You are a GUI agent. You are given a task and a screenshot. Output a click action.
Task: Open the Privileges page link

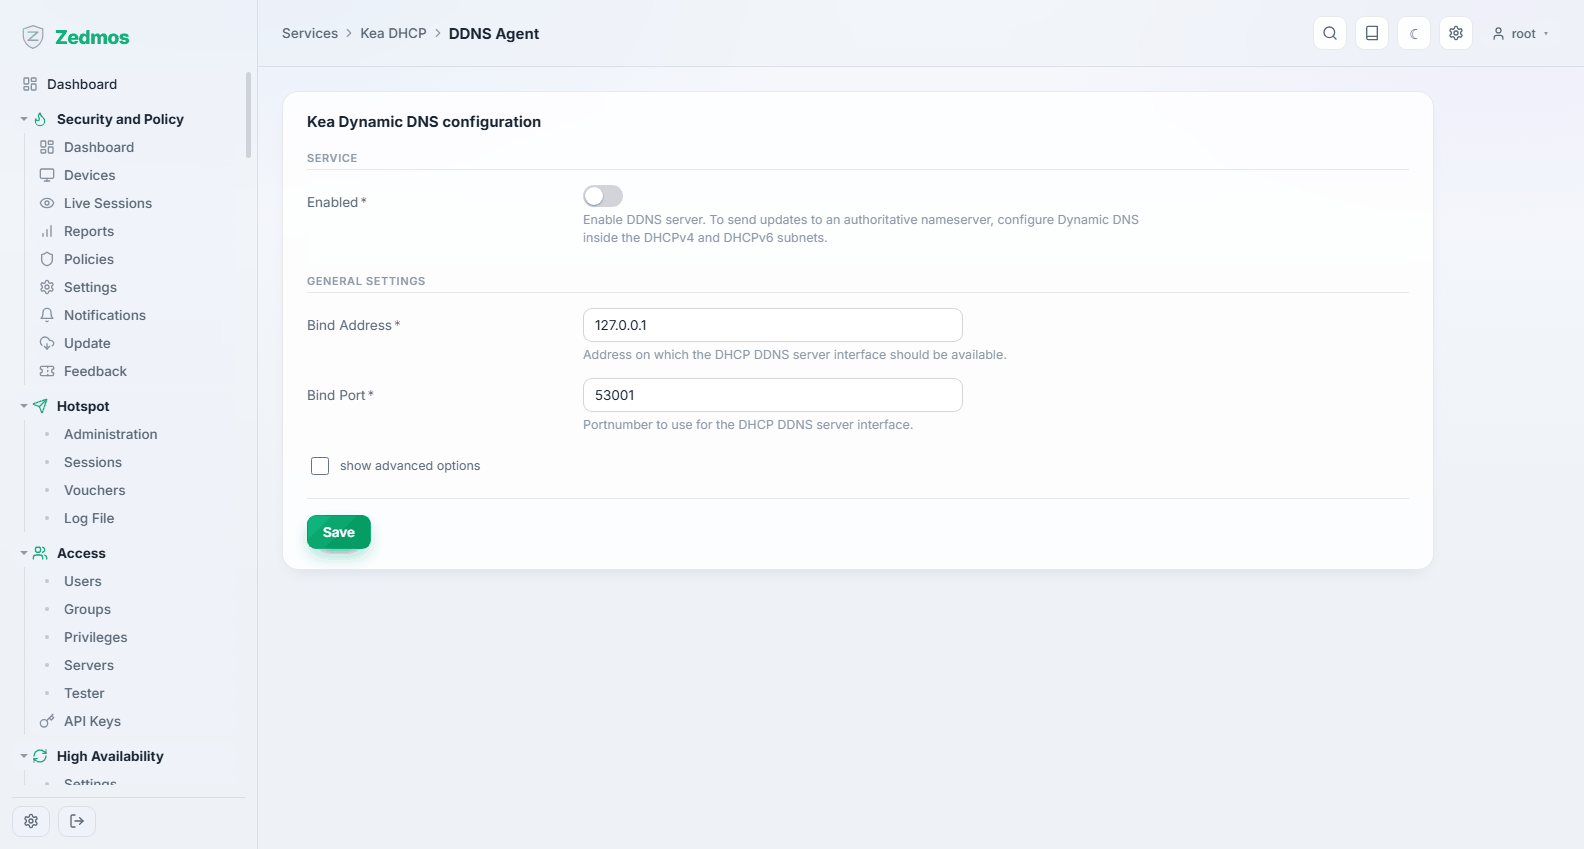pos(96,637)
